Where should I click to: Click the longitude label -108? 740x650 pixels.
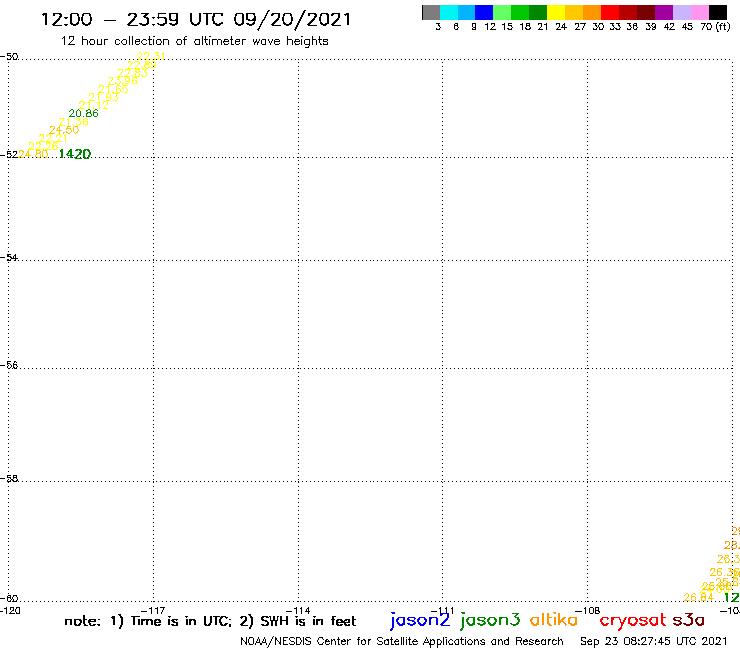pyautogui.click(x=588, y=610)
